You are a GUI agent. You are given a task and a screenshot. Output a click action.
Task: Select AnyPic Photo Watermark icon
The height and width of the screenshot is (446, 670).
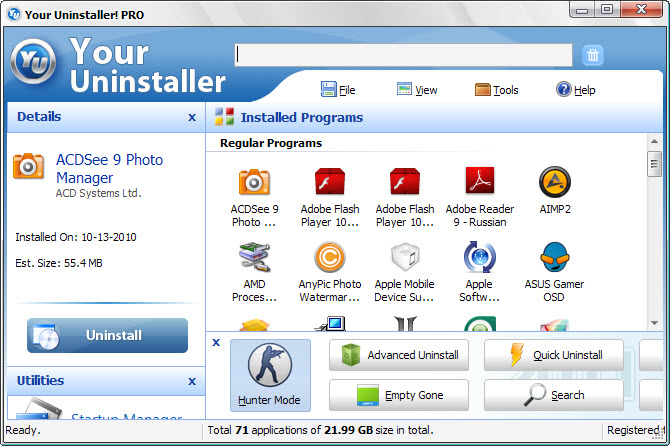pyautogui.click(x=329, y=257)
